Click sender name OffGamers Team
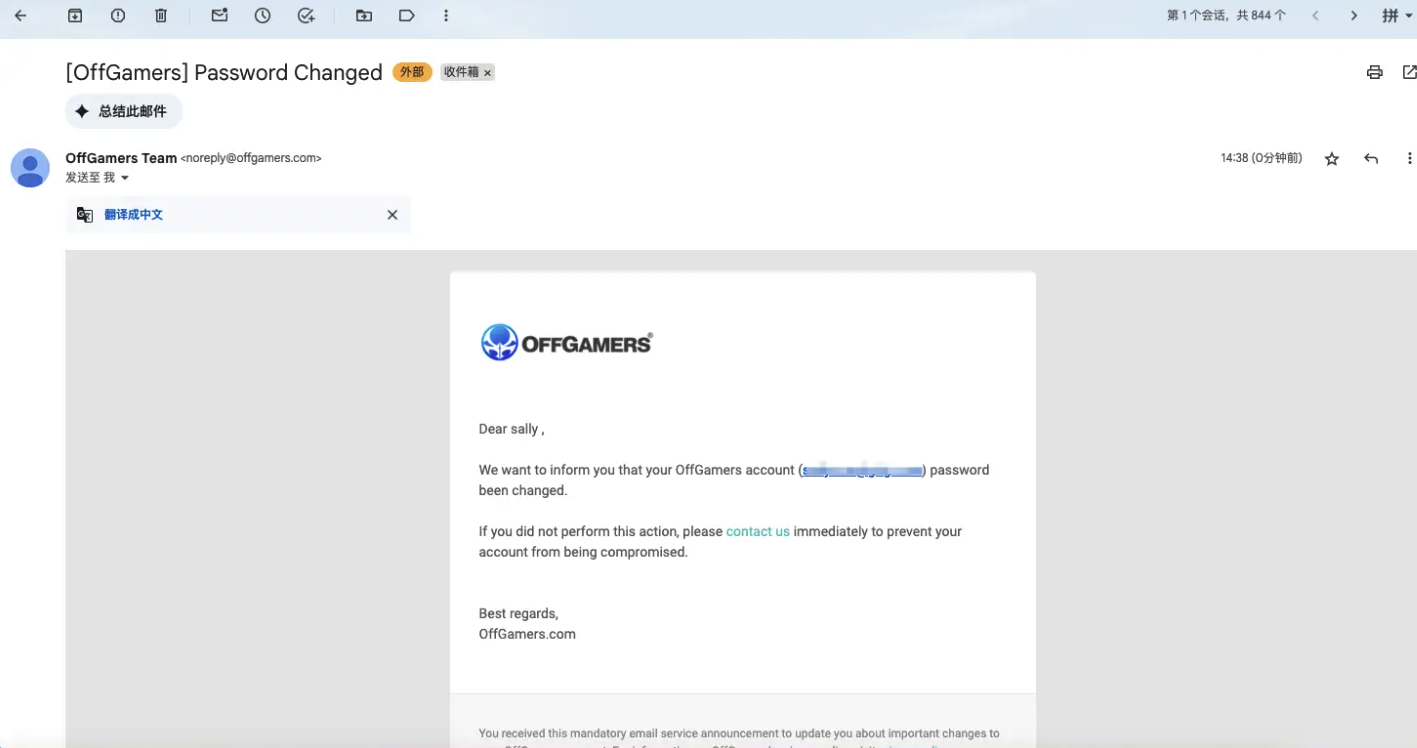The height and width of the screenshot is (748, 1417). coord(121,158)
